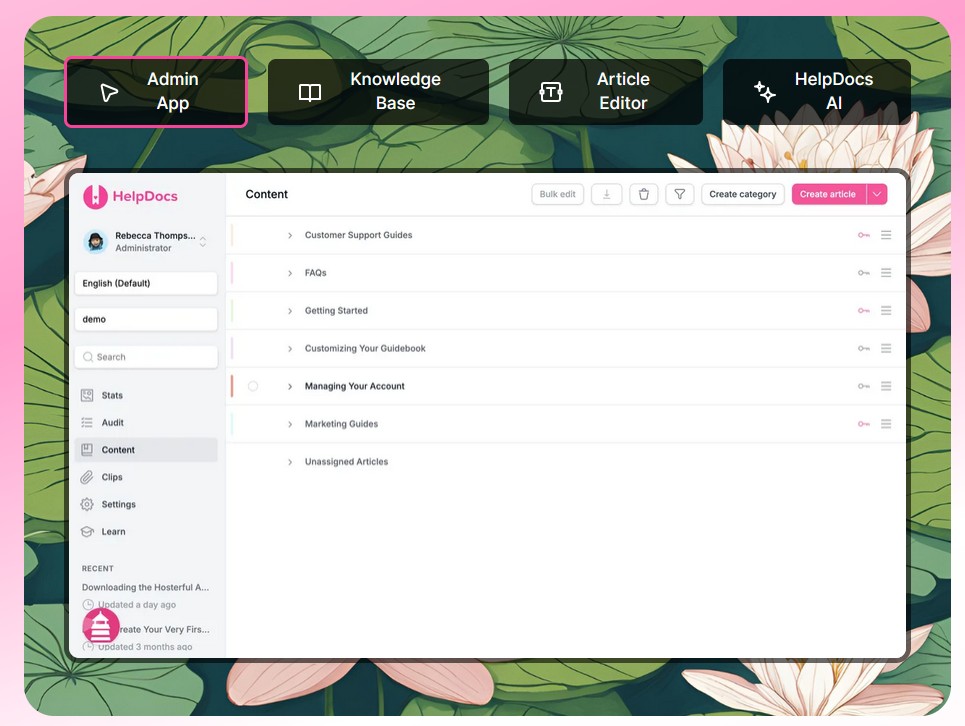The width and height of the screenshot is (965, 726).
Task: Expand the Managing Your Account category
Action: pos(290,386)
